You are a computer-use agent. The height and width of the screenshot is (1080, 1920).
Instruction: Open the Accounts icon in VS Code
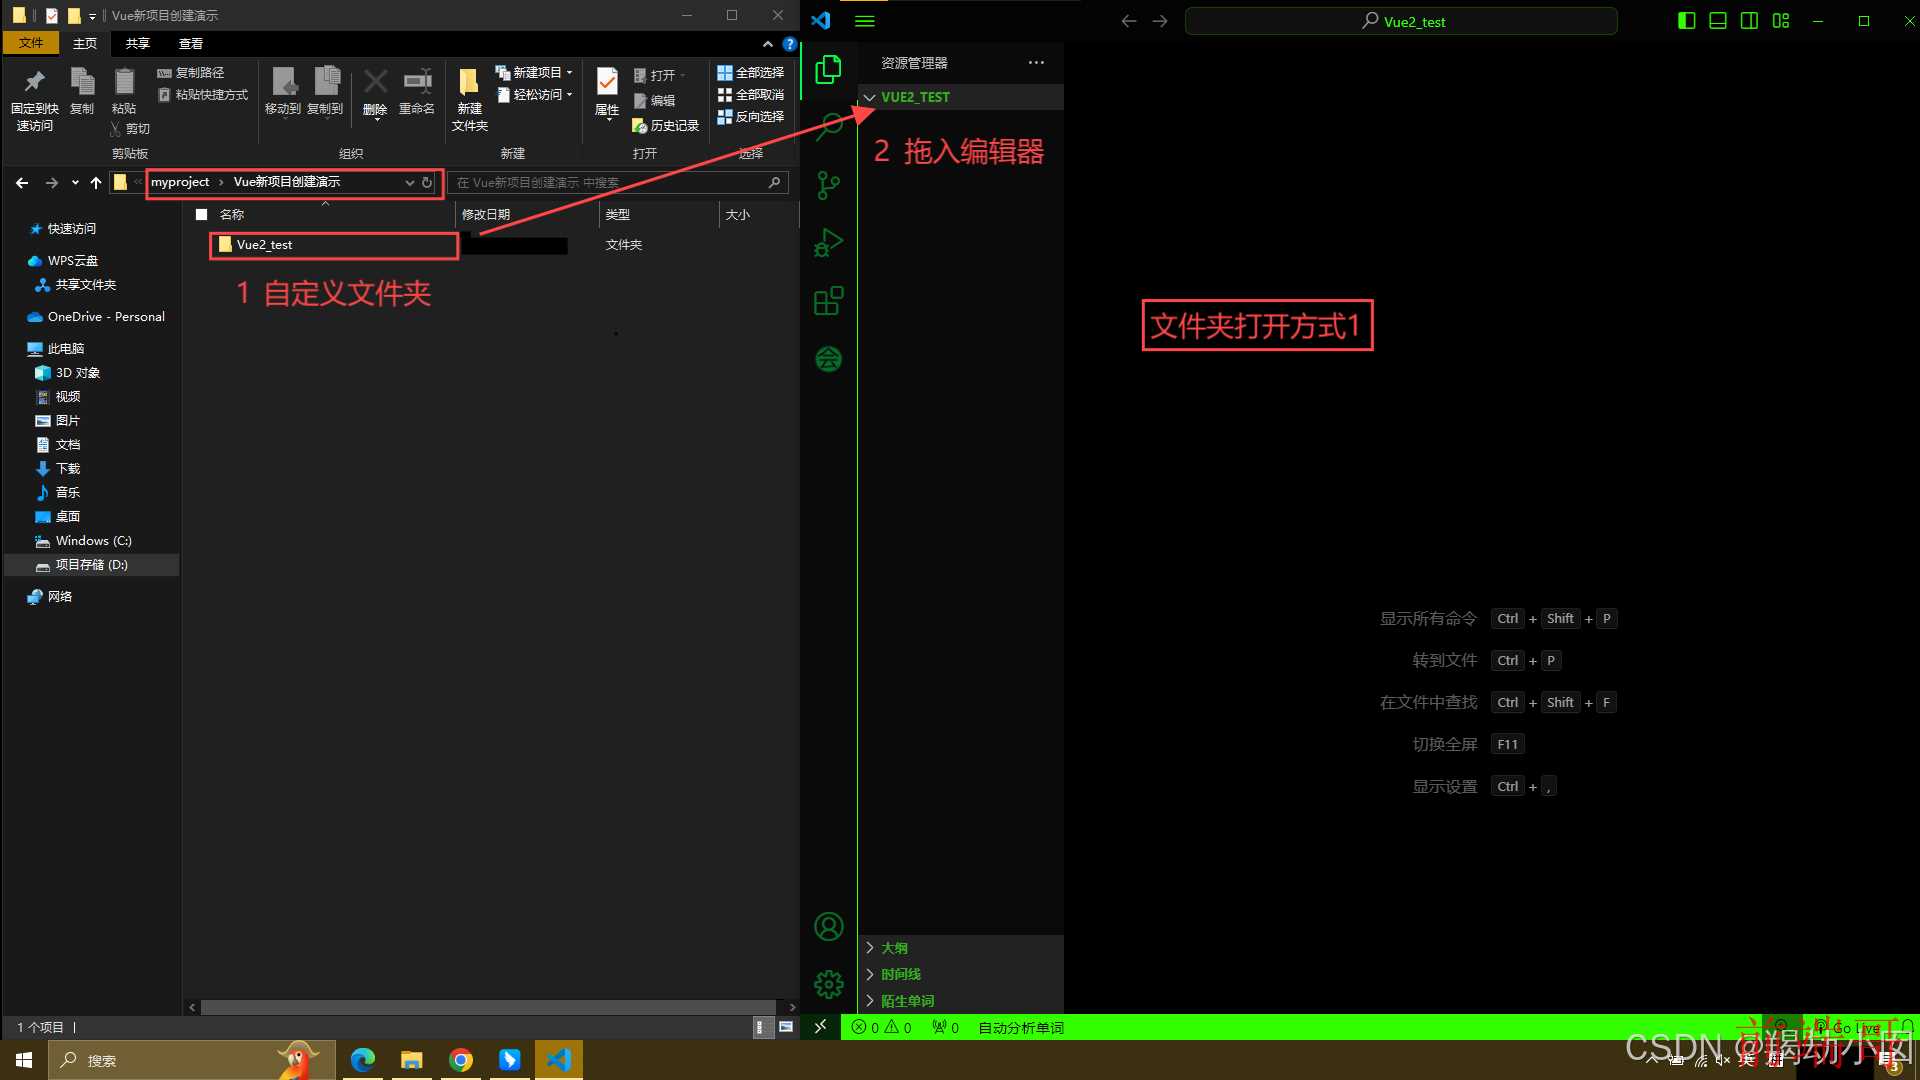click(x=828, y=927)
